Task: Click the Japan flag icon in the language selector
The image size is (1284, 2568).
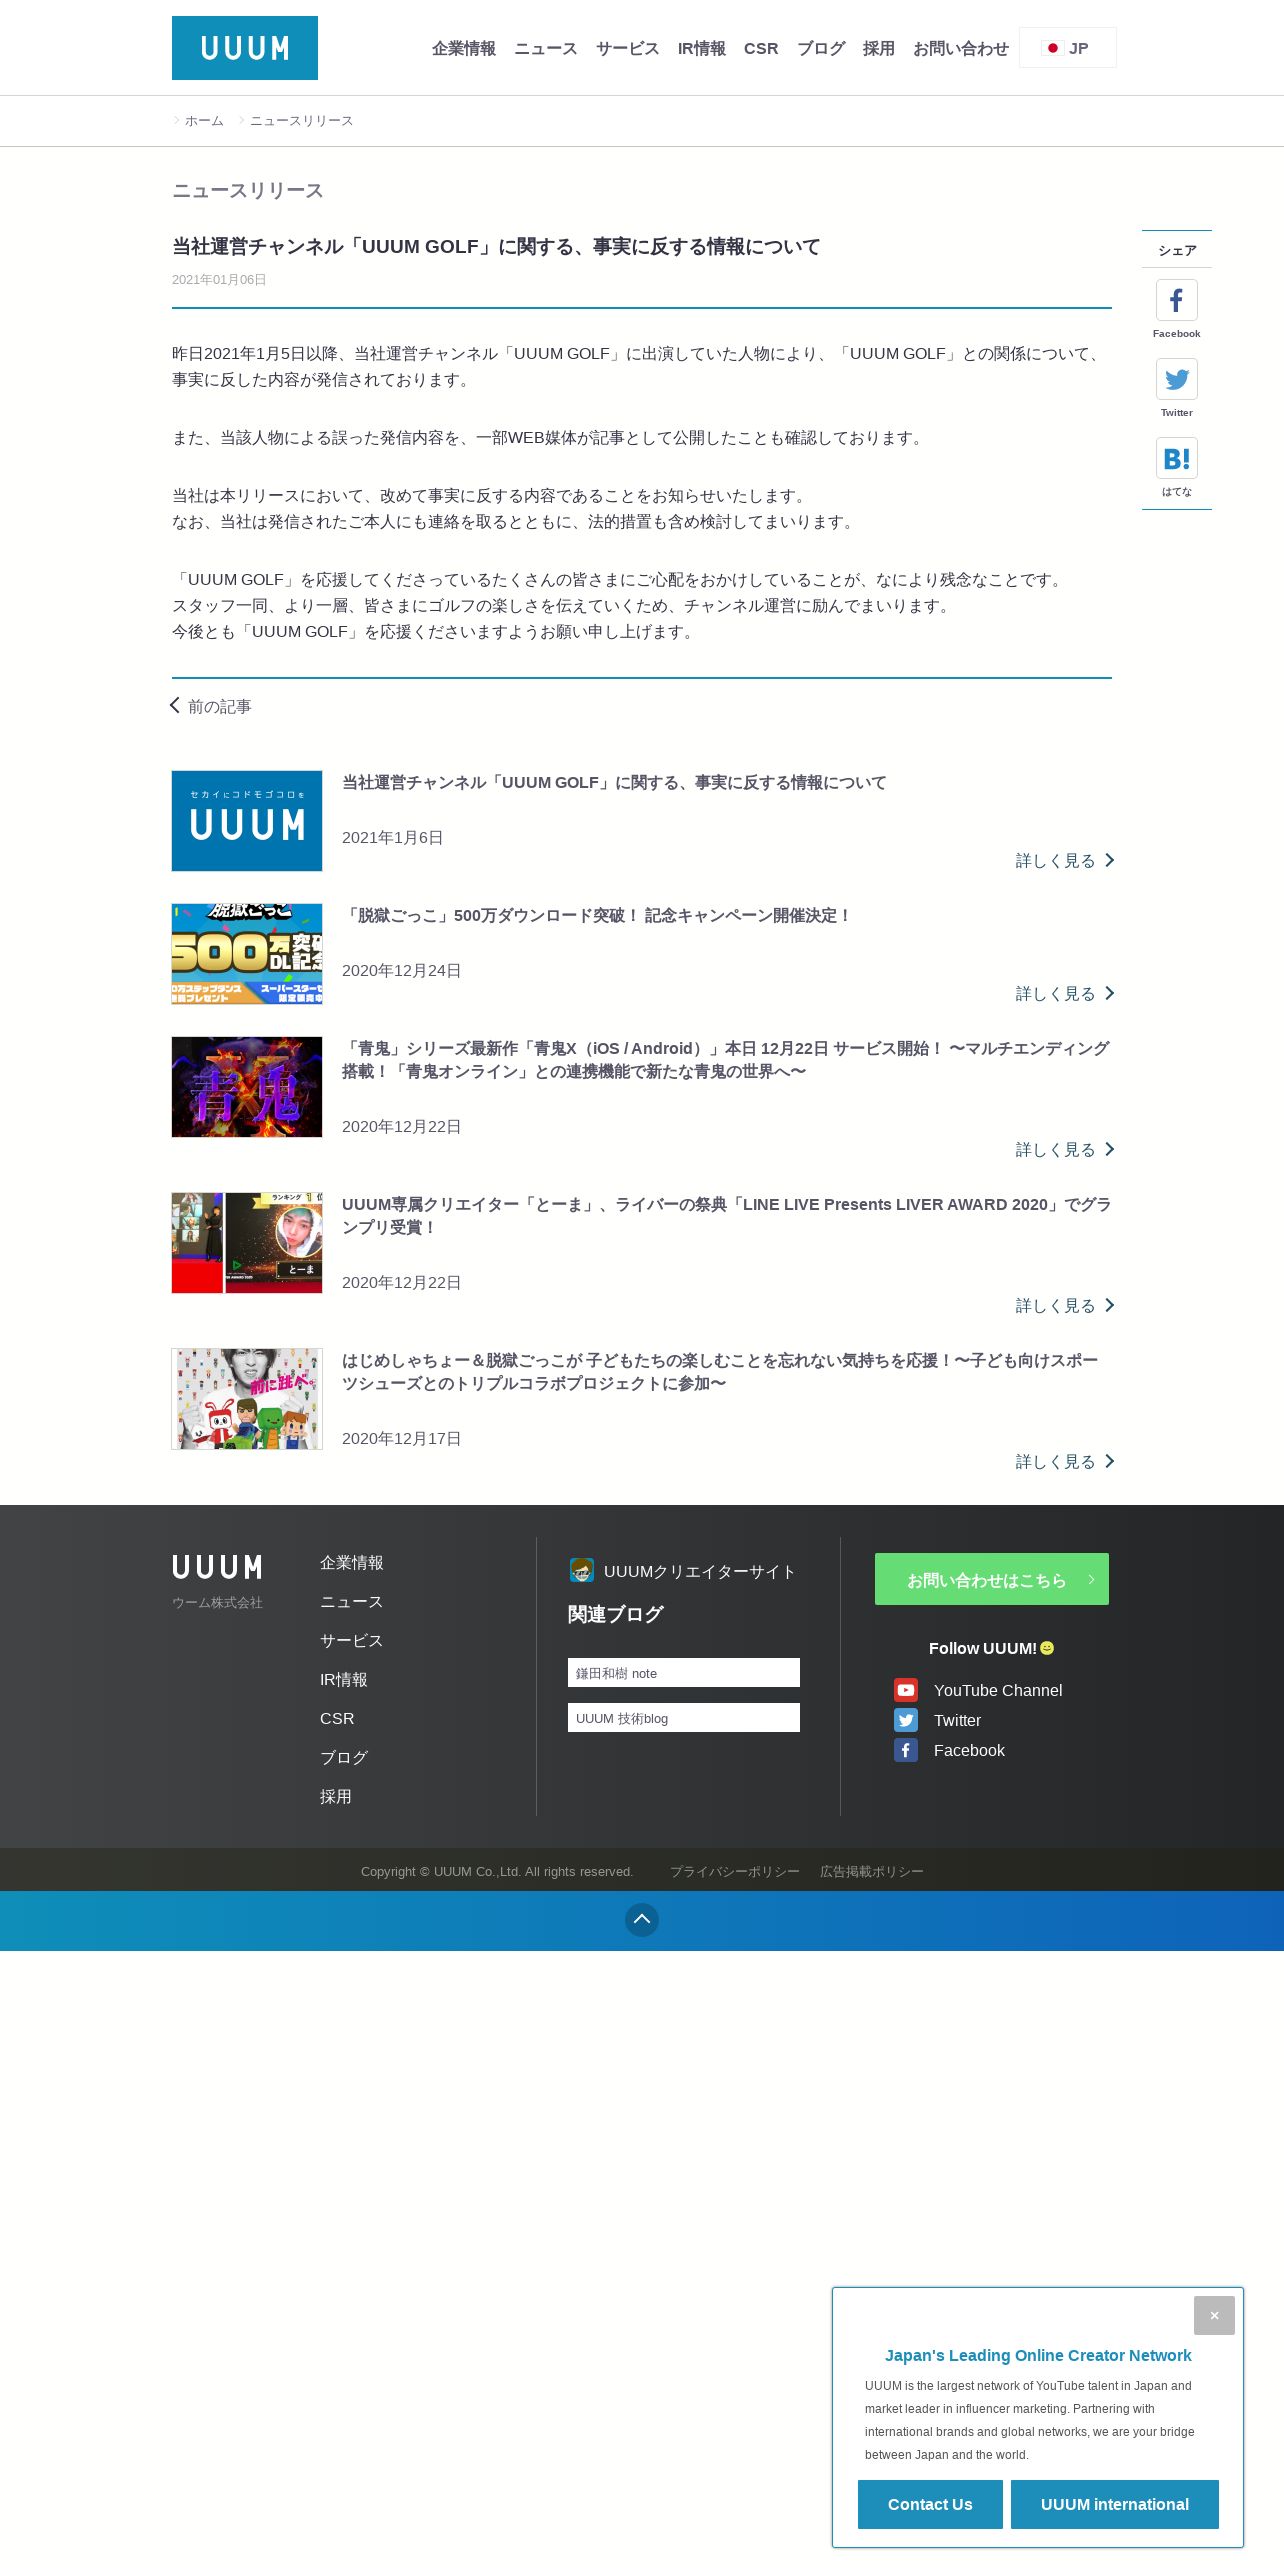Action: point(1052,48)
